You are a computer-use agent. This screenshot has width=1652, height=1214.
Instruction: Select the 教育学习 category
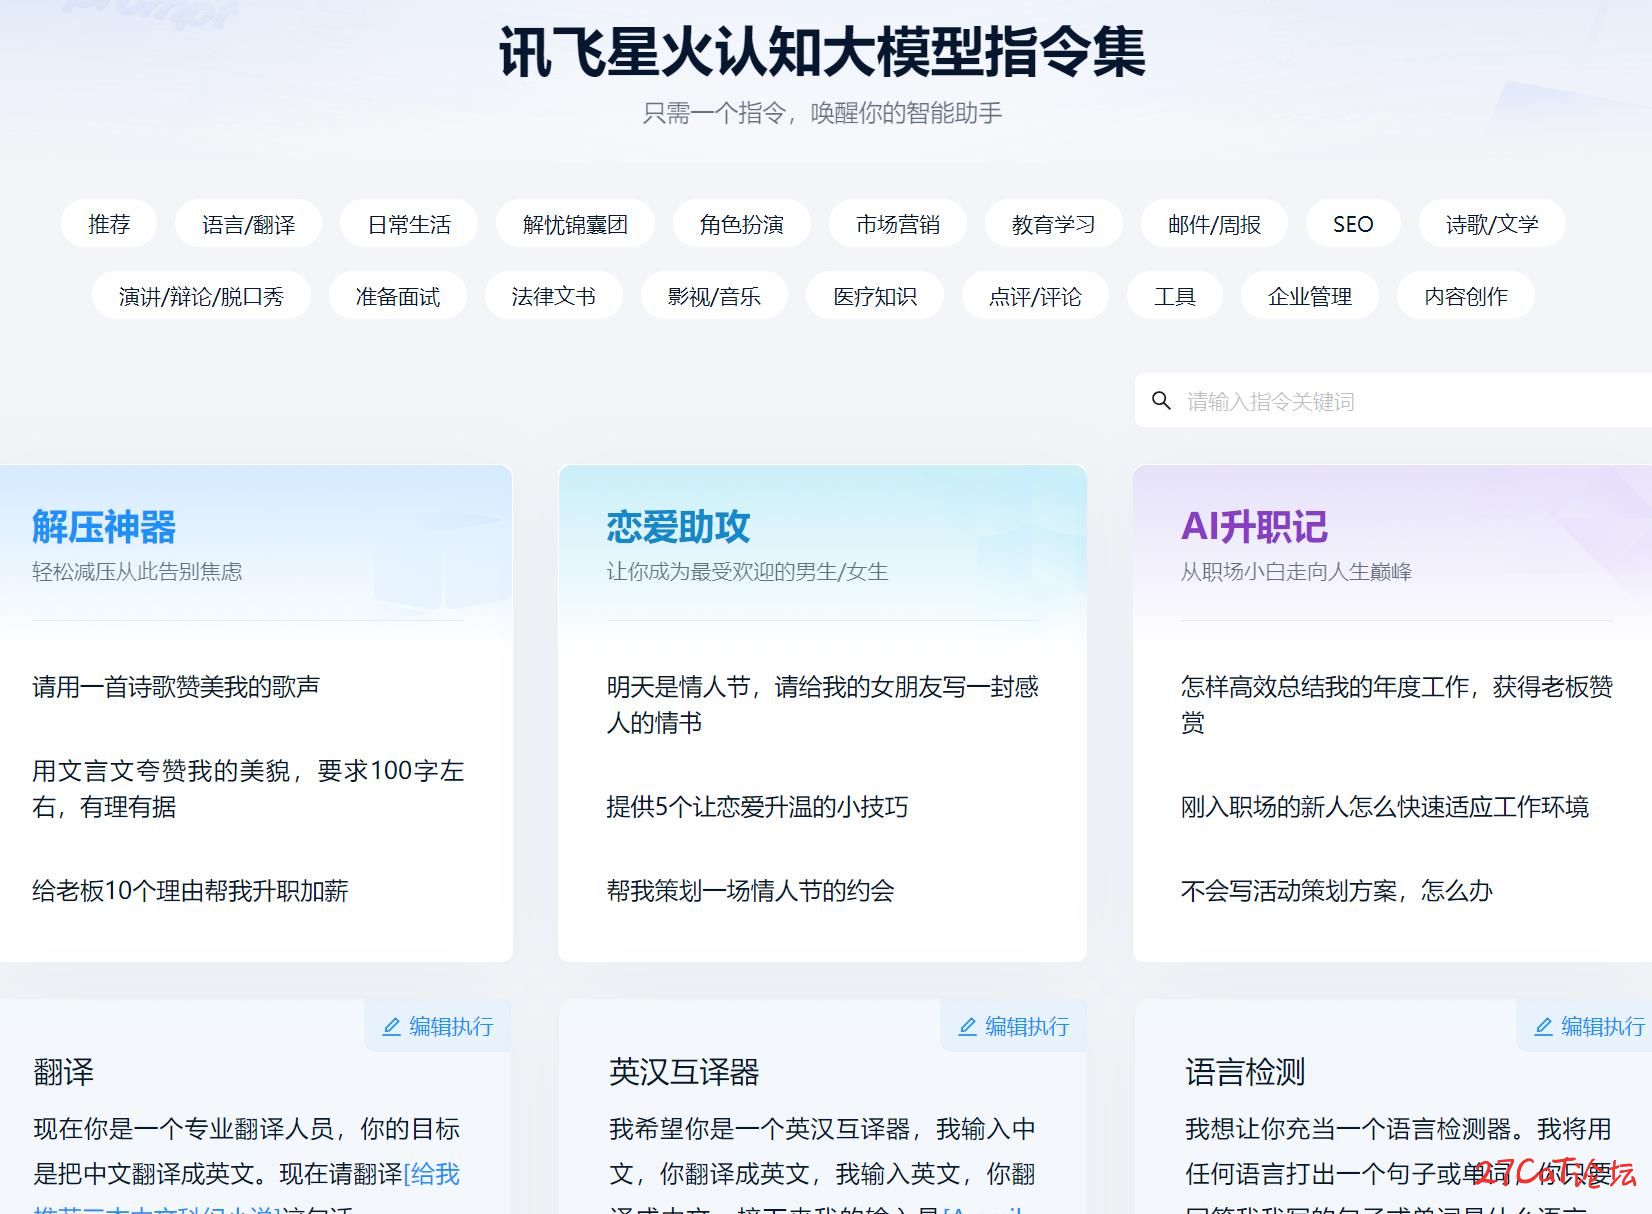tap(1054, 224)
